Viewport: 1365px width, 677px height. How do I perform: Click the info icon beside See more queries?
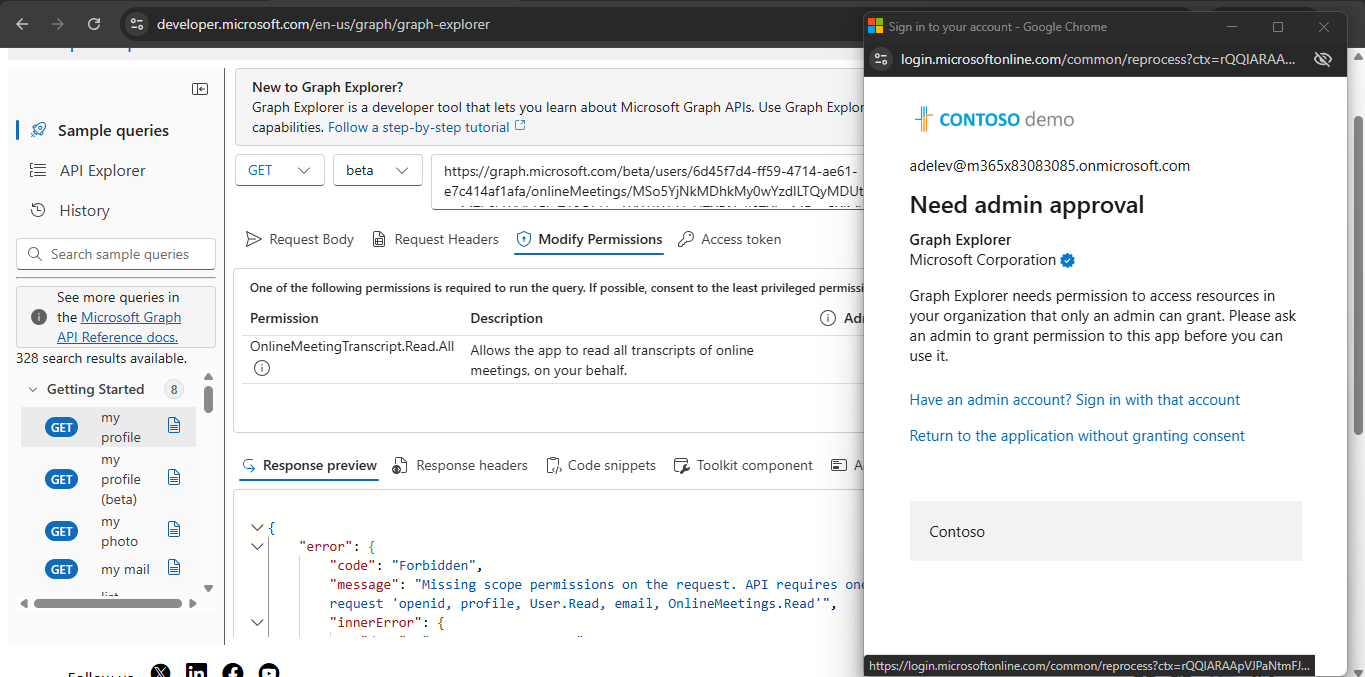click(39, 317)
